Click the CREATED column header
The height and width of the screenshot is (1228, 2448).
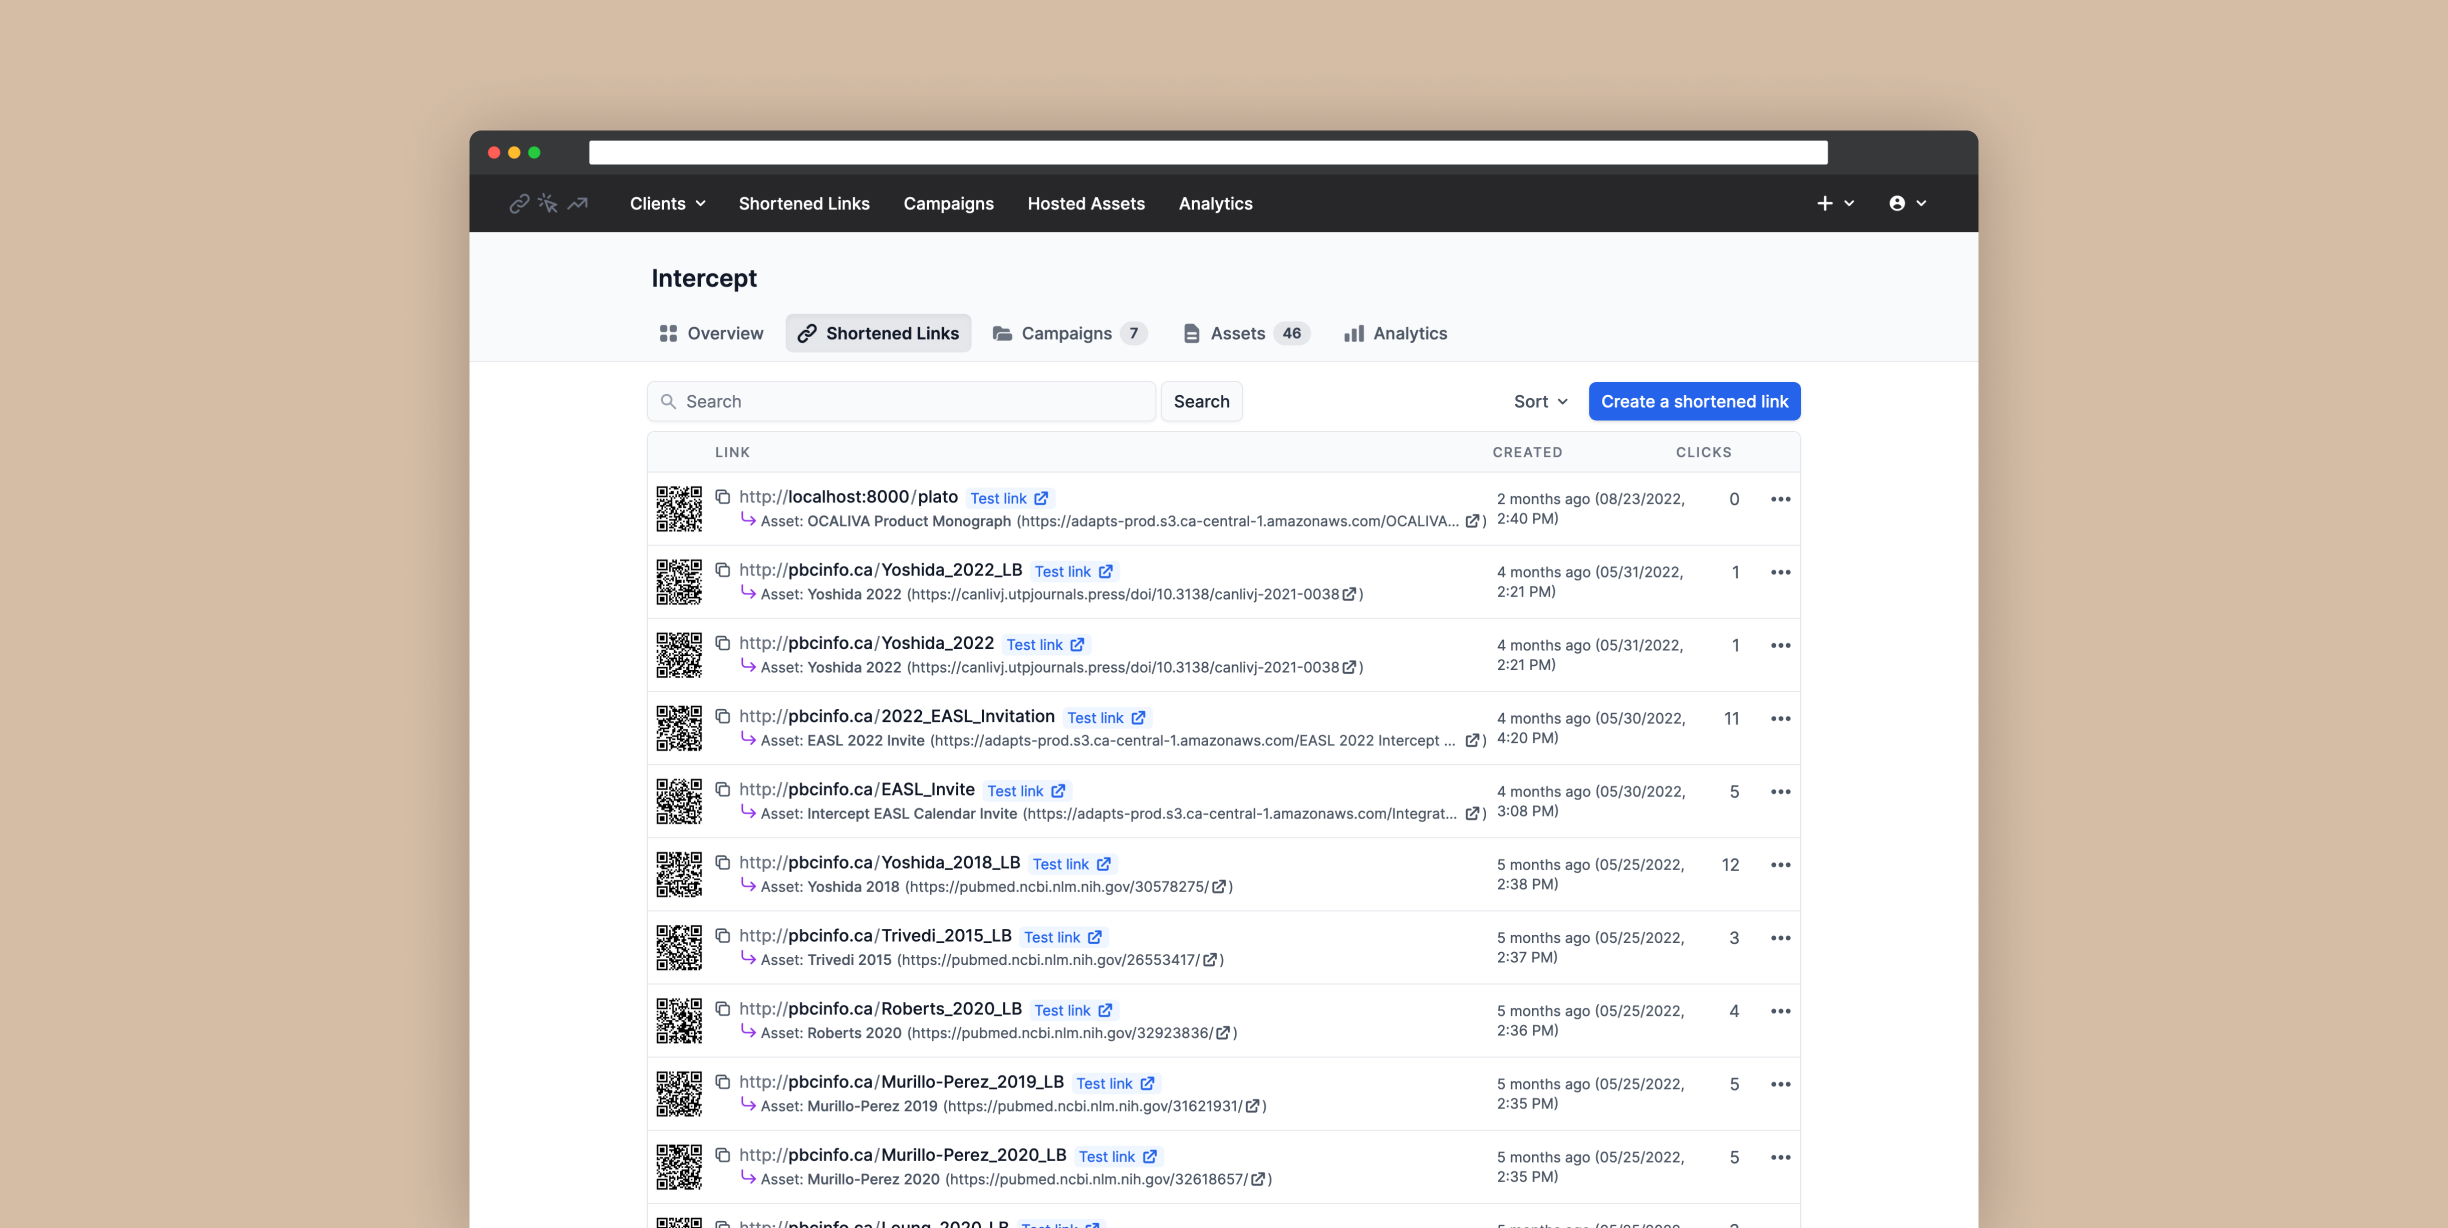1527,452
